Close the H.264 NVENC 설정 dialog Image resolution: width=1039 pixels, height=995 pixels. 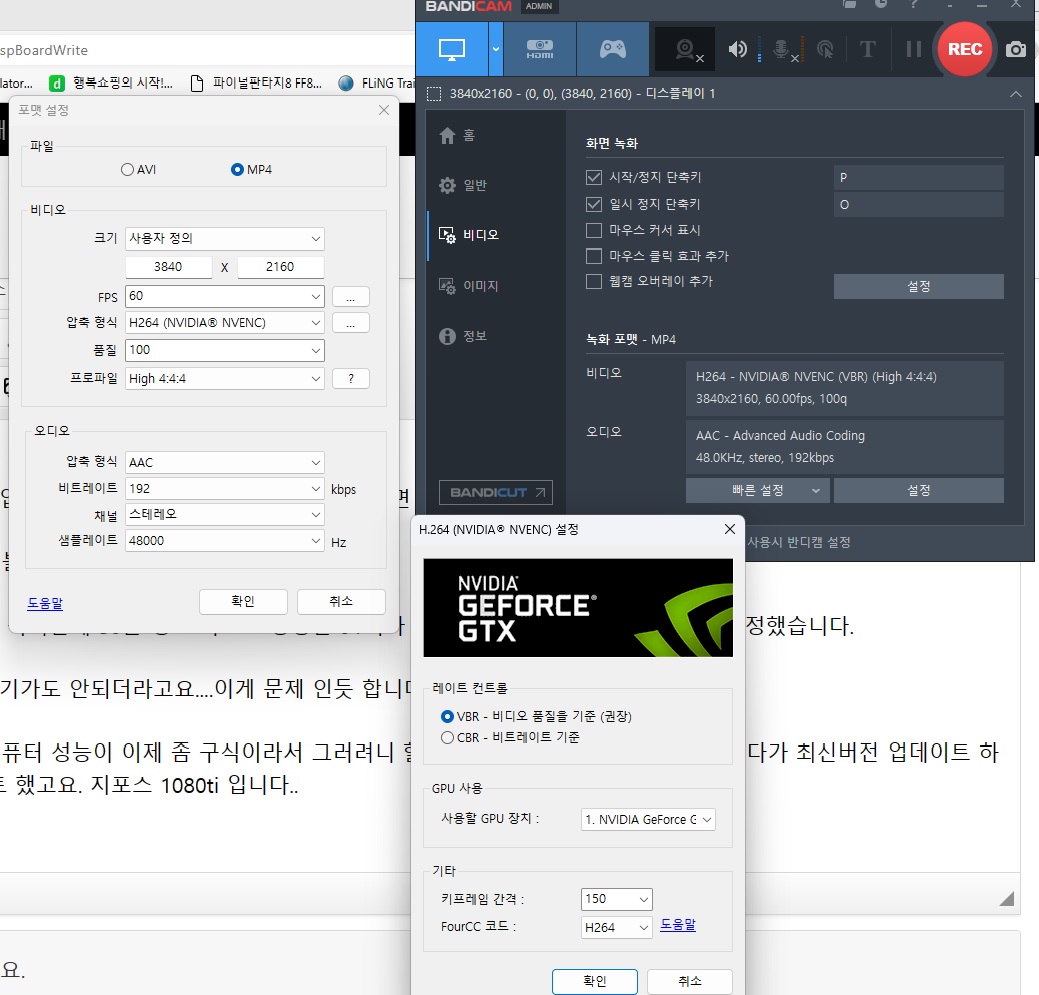point(730,529)
